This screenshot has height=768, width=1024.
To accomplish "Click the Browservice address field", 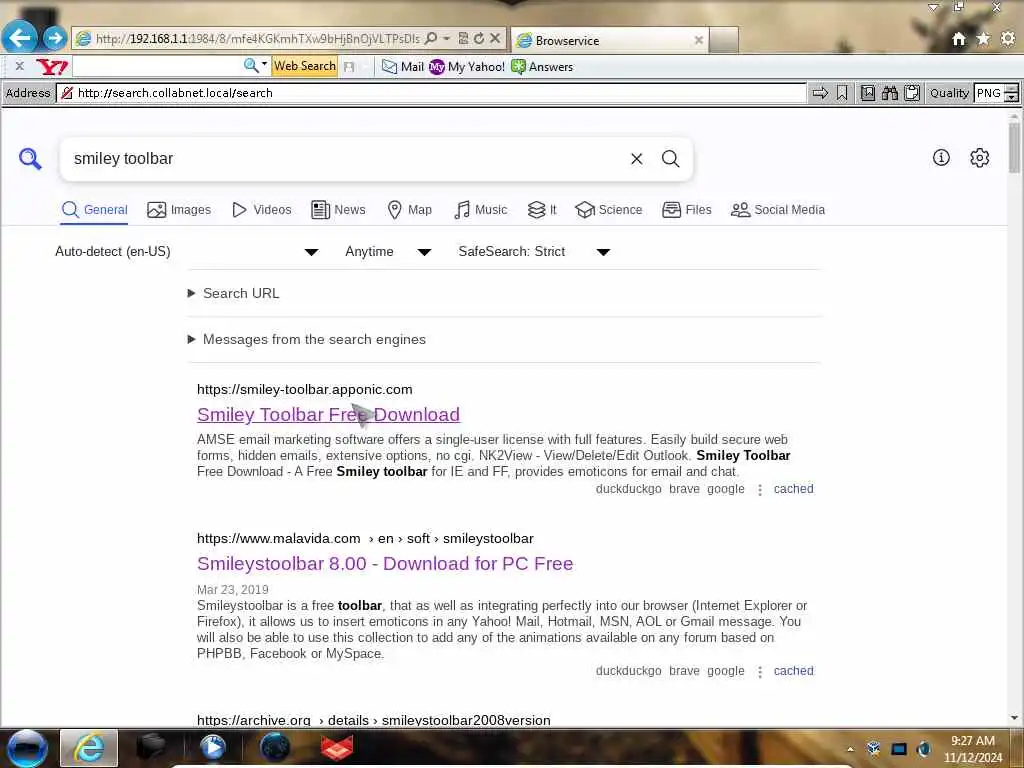I will pyautogui.click(x=431, y=93).
